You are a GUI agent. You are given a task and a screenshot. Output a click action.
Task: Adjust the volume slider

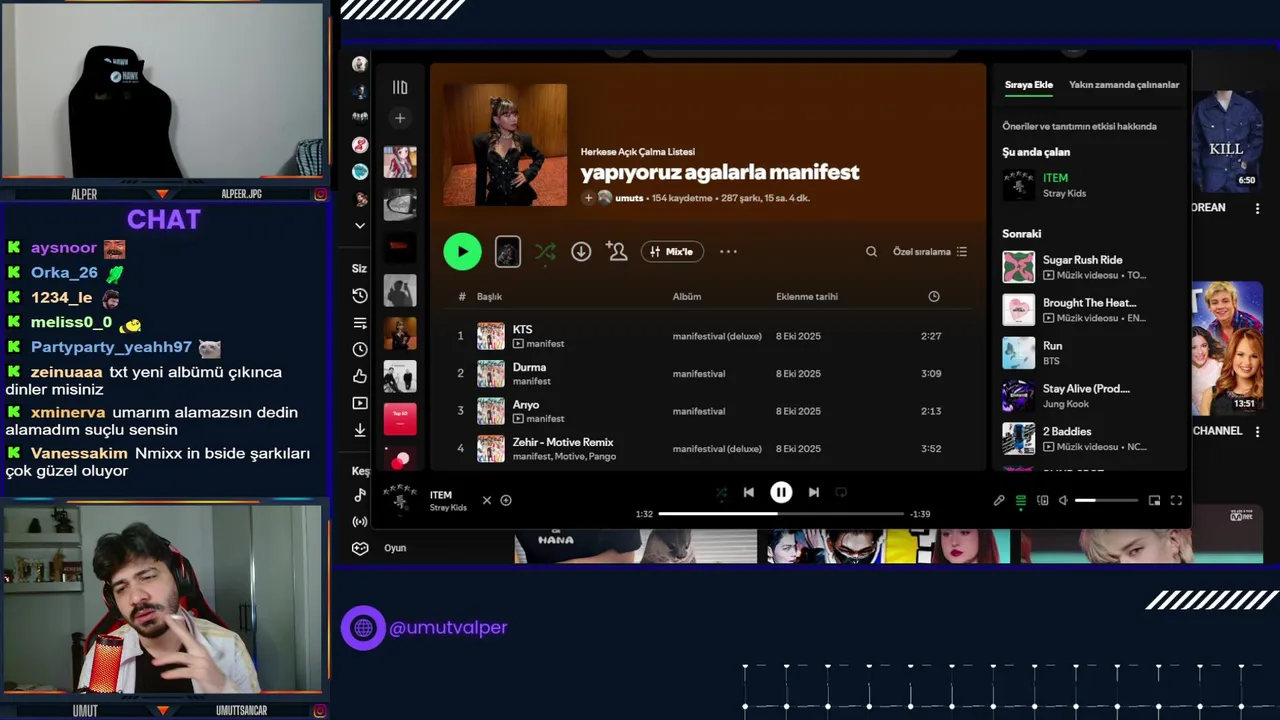coord(1106,501)
